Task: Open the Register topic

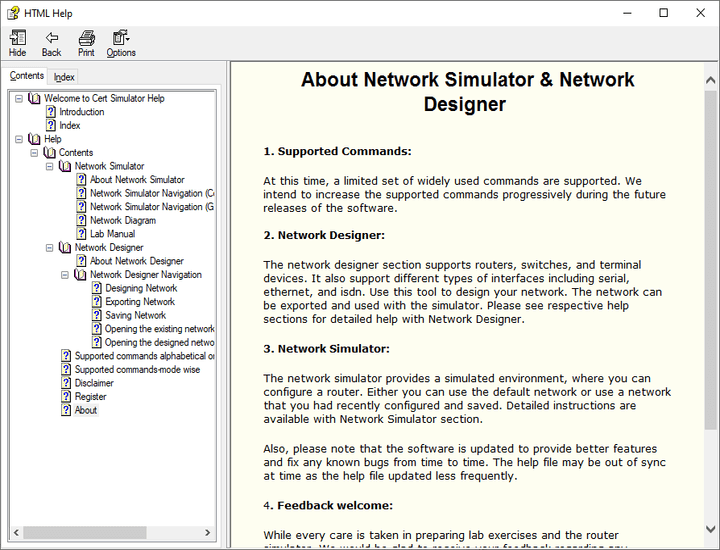Action: point(90,396)
